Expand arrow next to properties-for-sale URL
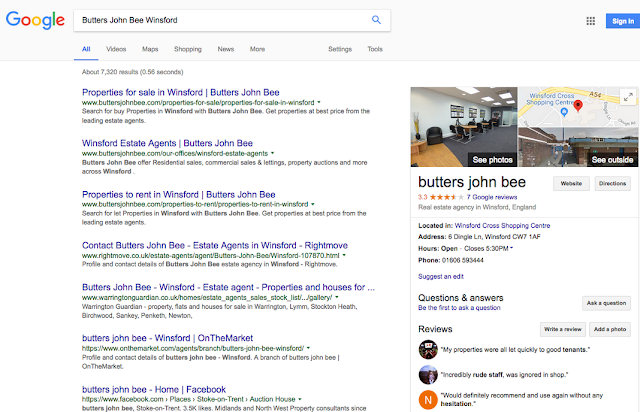 point(319,102)
